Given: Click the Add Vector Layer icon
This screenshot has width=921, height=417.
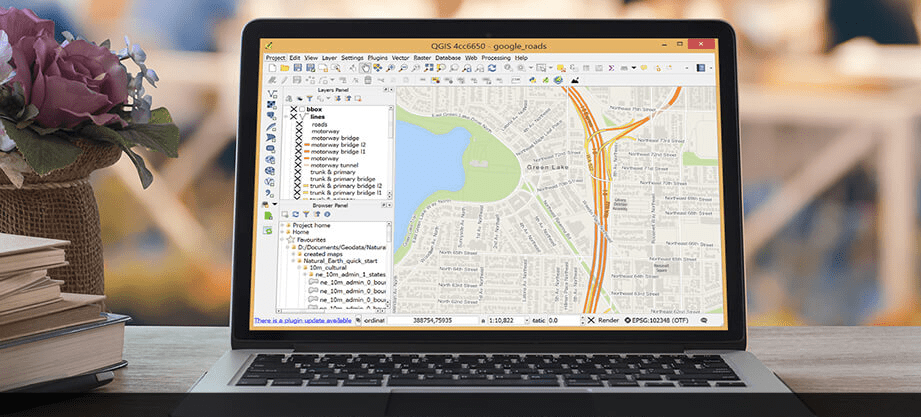Looking at the screenshot, I should coord(271,93).
